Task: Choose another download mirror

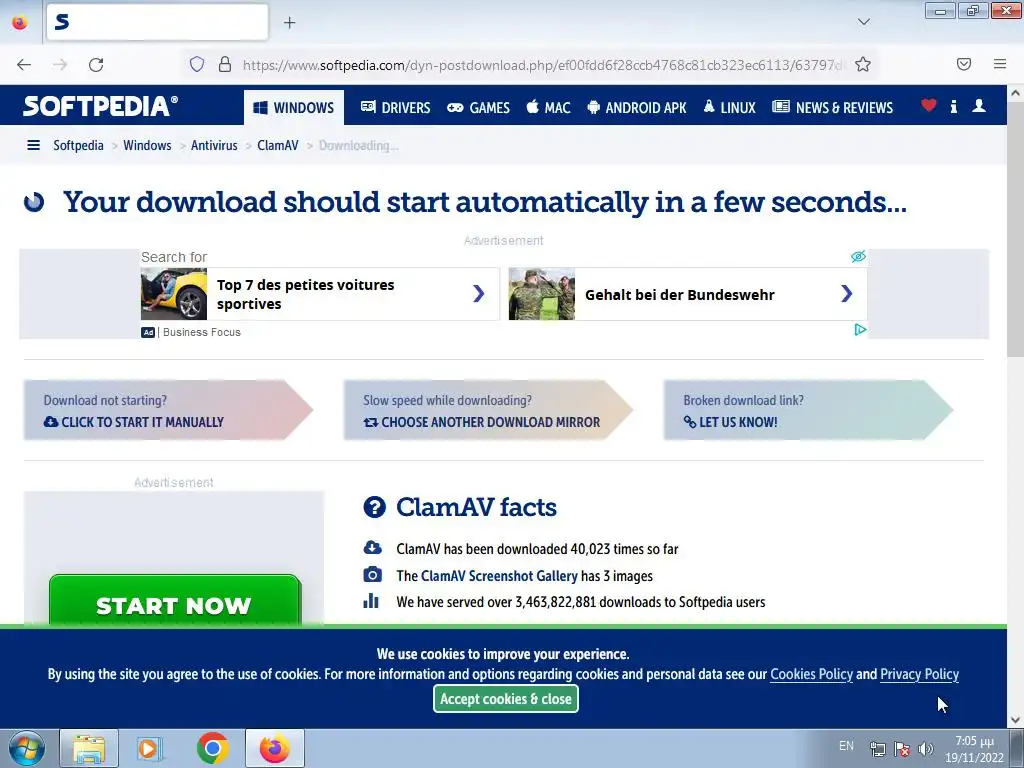Action: (482, 422)
